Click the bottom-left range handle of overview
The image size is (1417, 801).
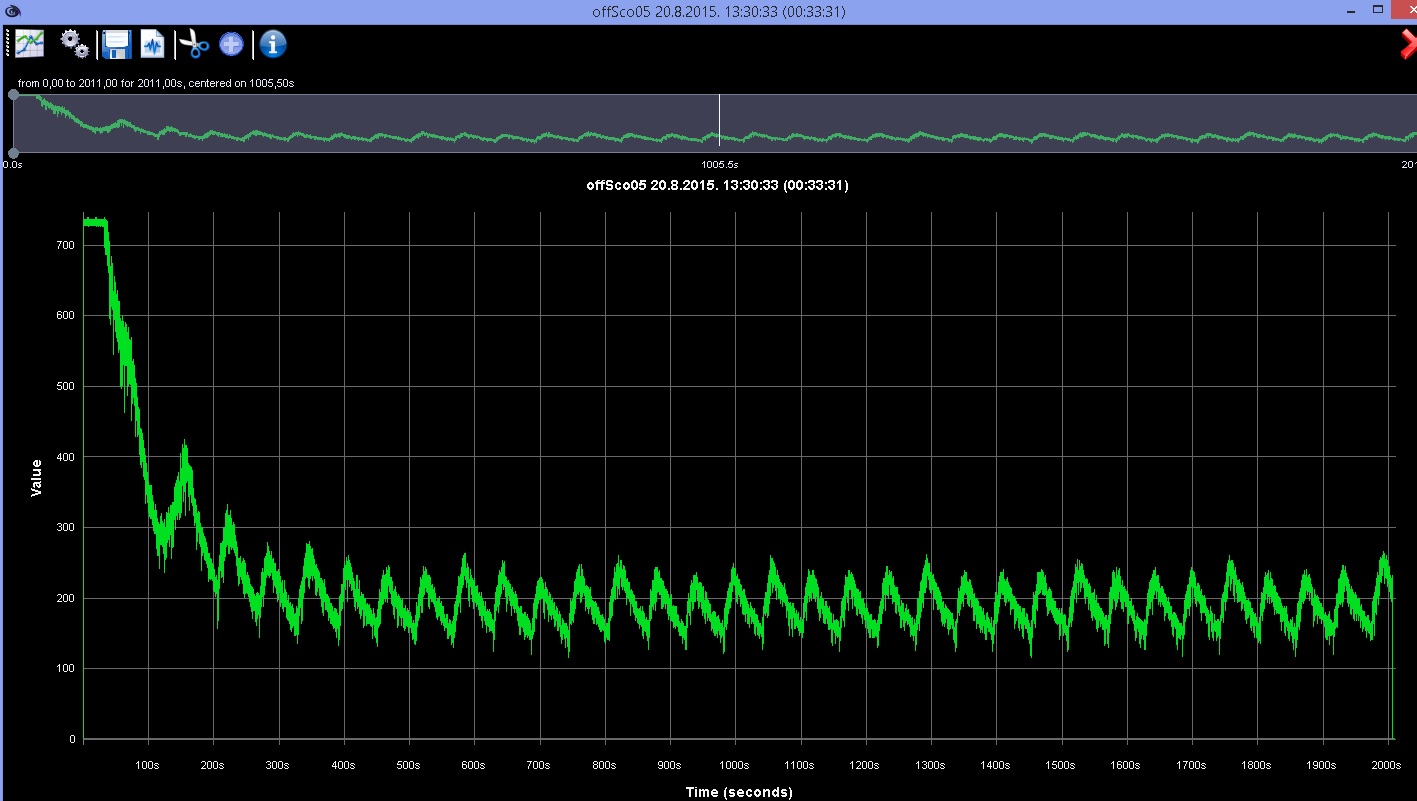13,152
